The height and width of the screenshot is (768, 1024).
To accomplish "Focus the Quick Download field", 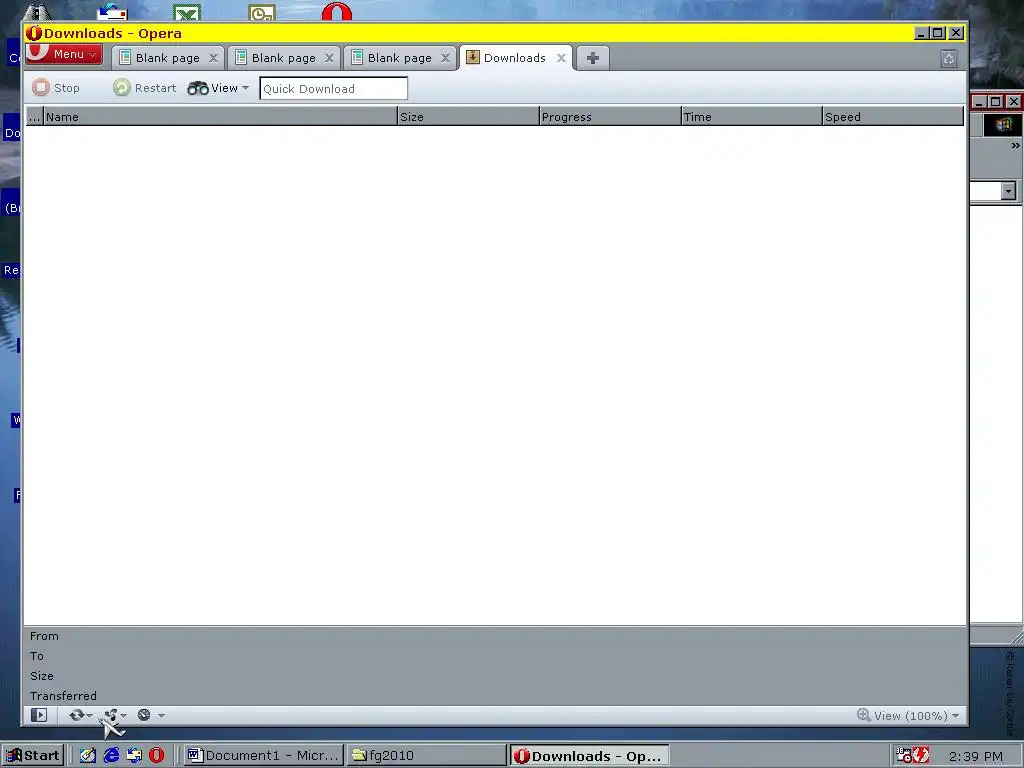I will [334, 89].
